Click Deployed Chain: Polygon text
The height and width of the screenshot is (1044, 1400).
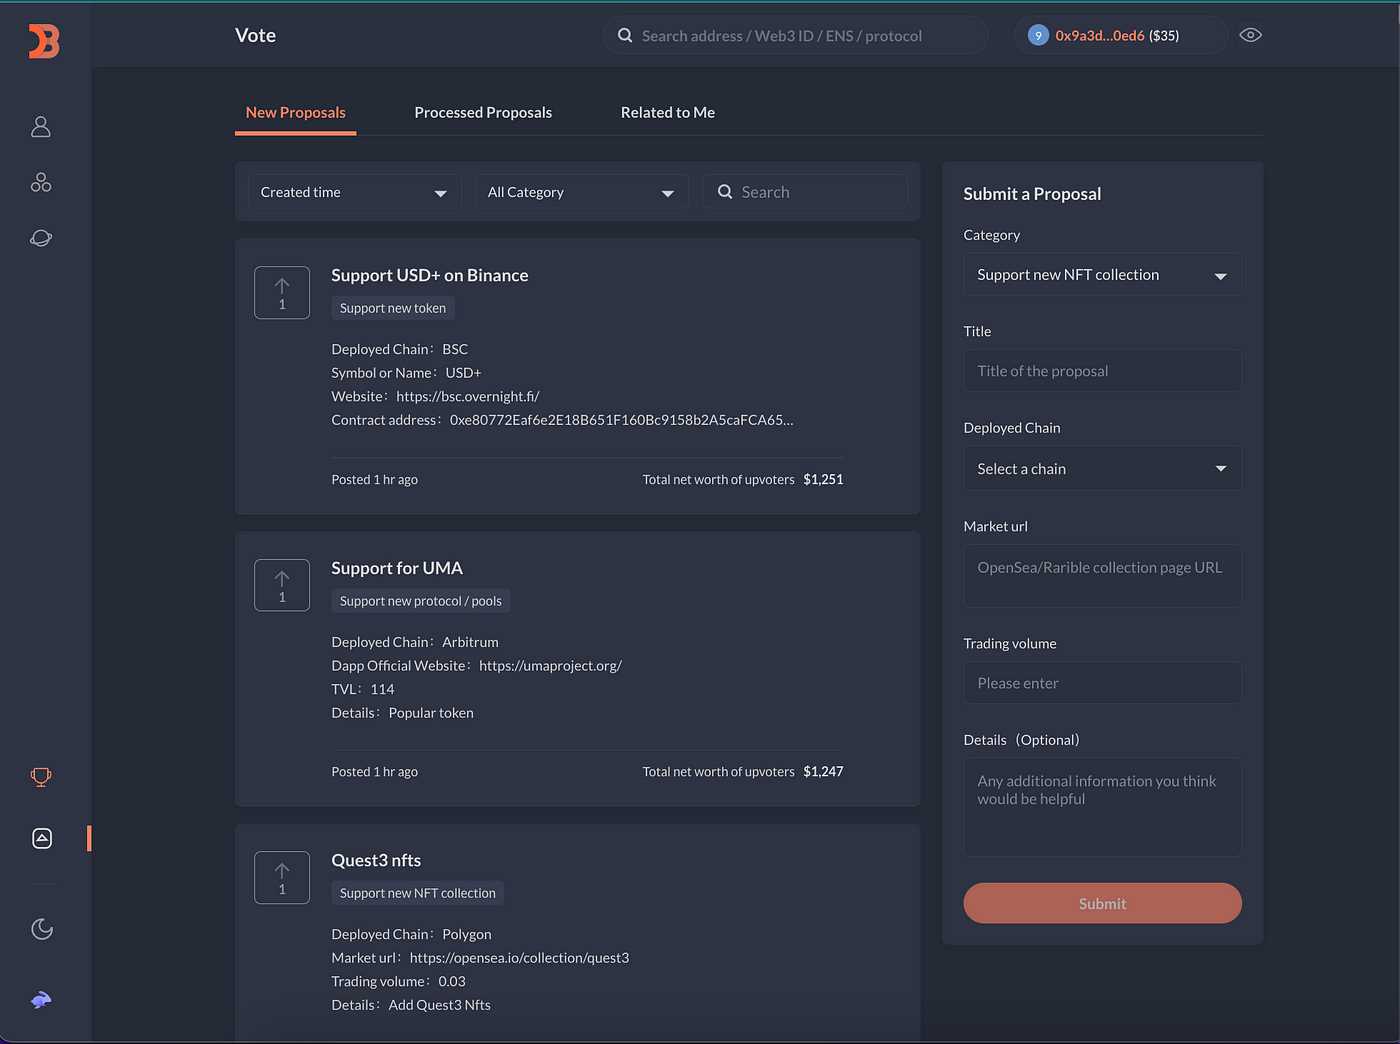411,934
